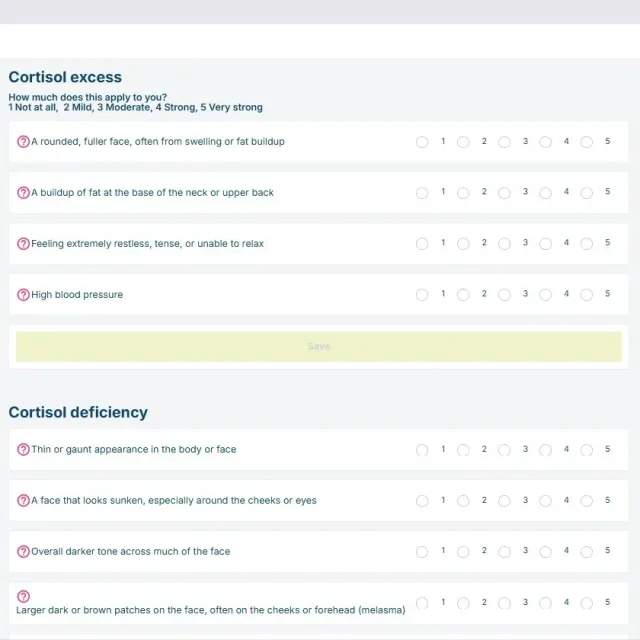This screenshot has height=640, width=640.
Task: Click the 'A rounded, fuller face' question text
Action: click(158, 142)
